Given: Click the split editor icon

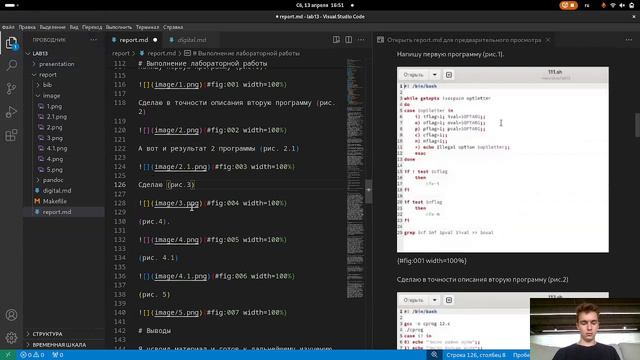Looking at the screenshot, I should coord(349,40).
